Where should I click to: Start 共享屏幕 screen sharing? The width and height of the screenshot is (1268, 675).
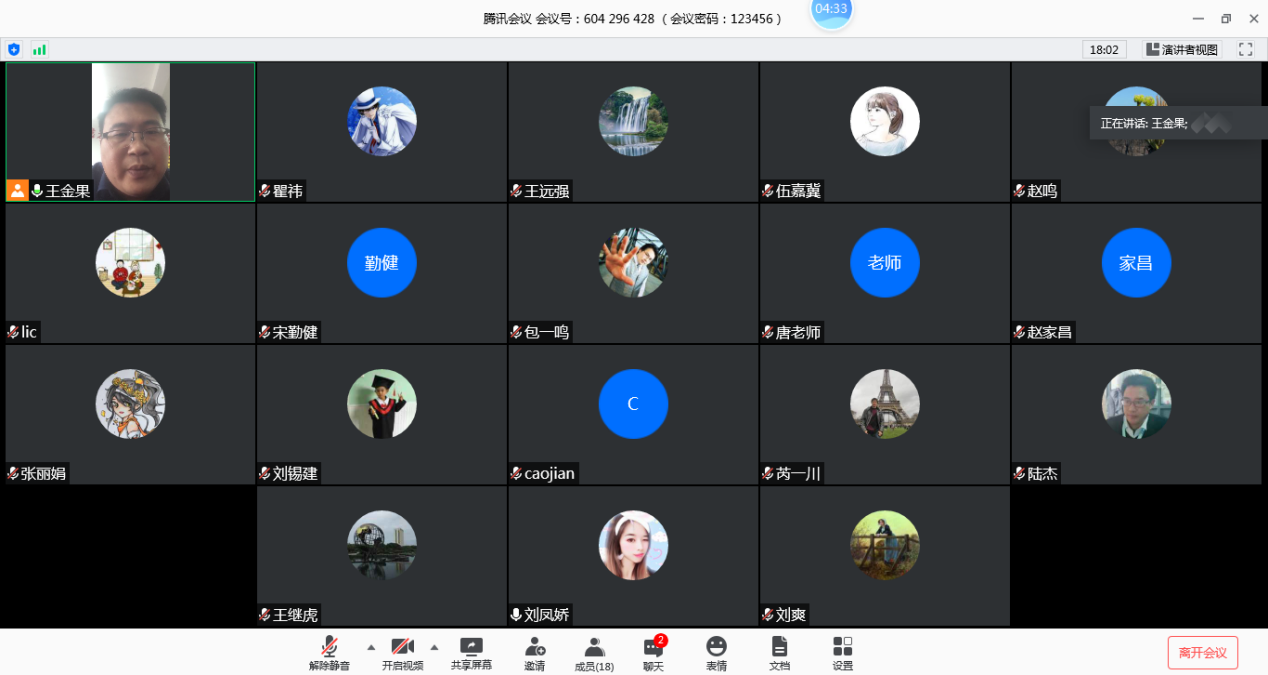click(471, 652)
